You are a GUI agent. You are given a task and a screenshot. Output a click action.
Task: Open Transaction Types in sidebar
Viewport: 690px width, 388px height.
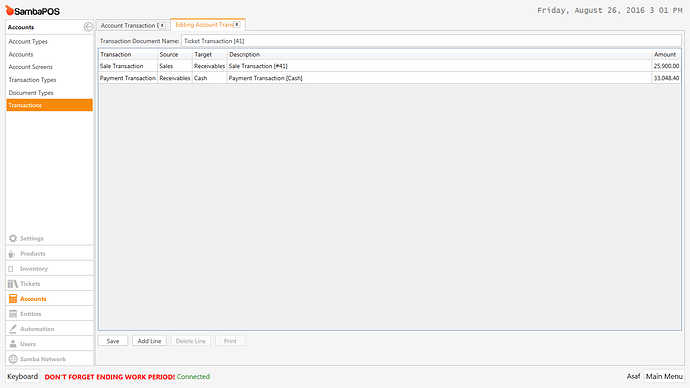(33, 80)
